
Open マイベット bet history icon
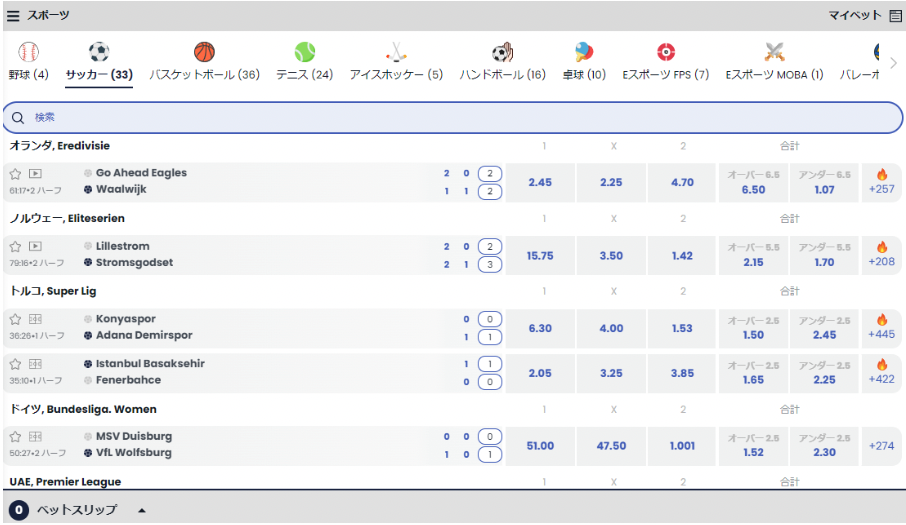(895, 16)
